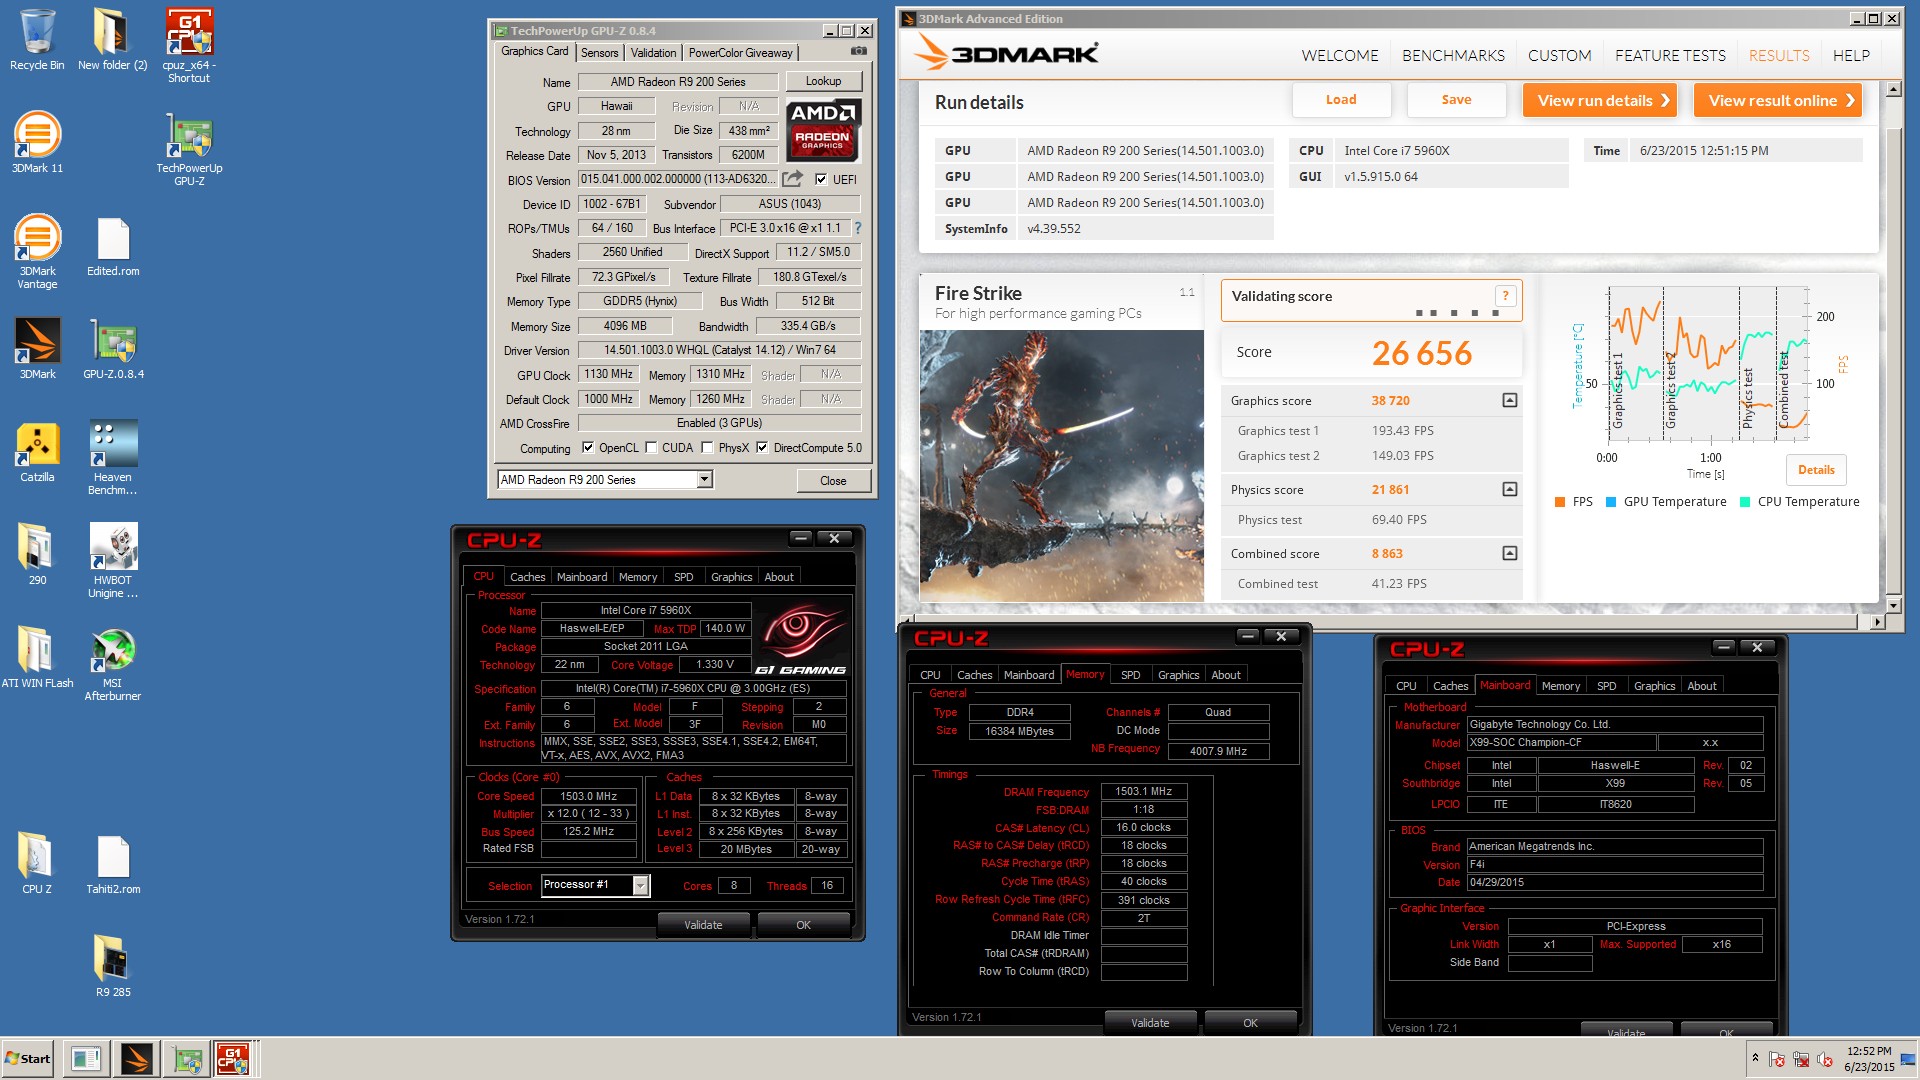Toggle CUDA checkbox in GPU-Z
This screenshot has width=1920, height=1080.
651,448
